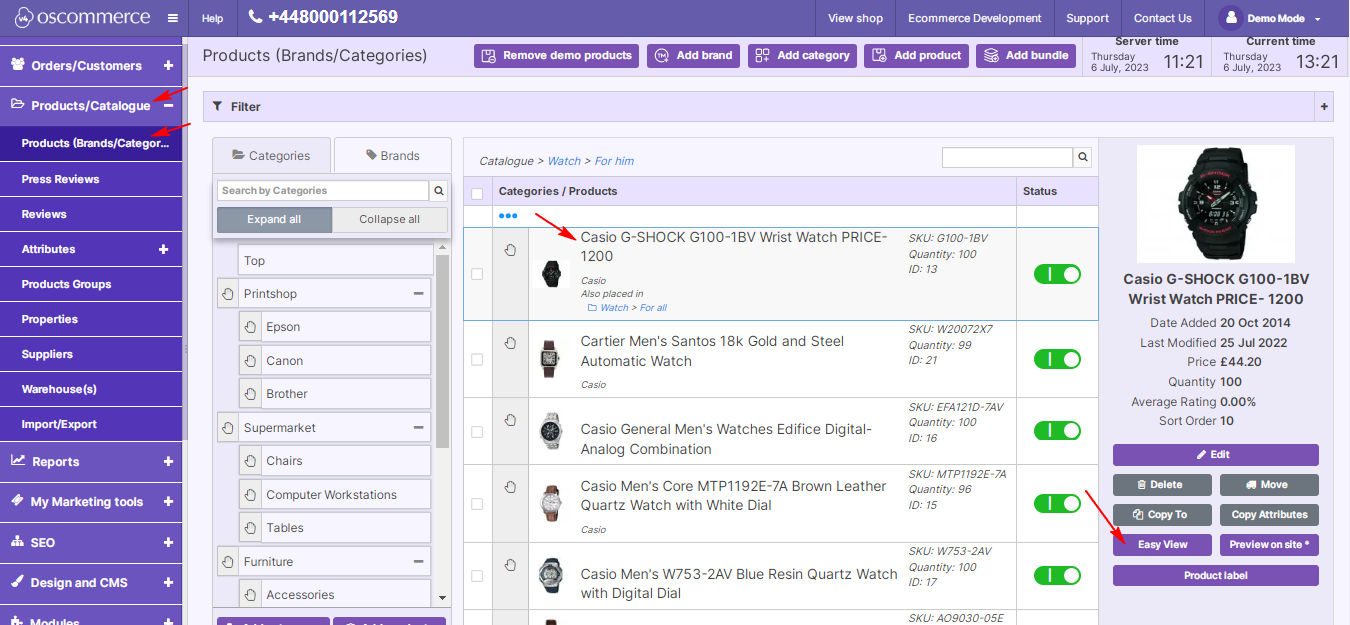Tick checkbox for Casio Edifice Digital-Analog watch
Image resolution: width=1350 pixels, height=625 pixels.
[x=477, y=432]
